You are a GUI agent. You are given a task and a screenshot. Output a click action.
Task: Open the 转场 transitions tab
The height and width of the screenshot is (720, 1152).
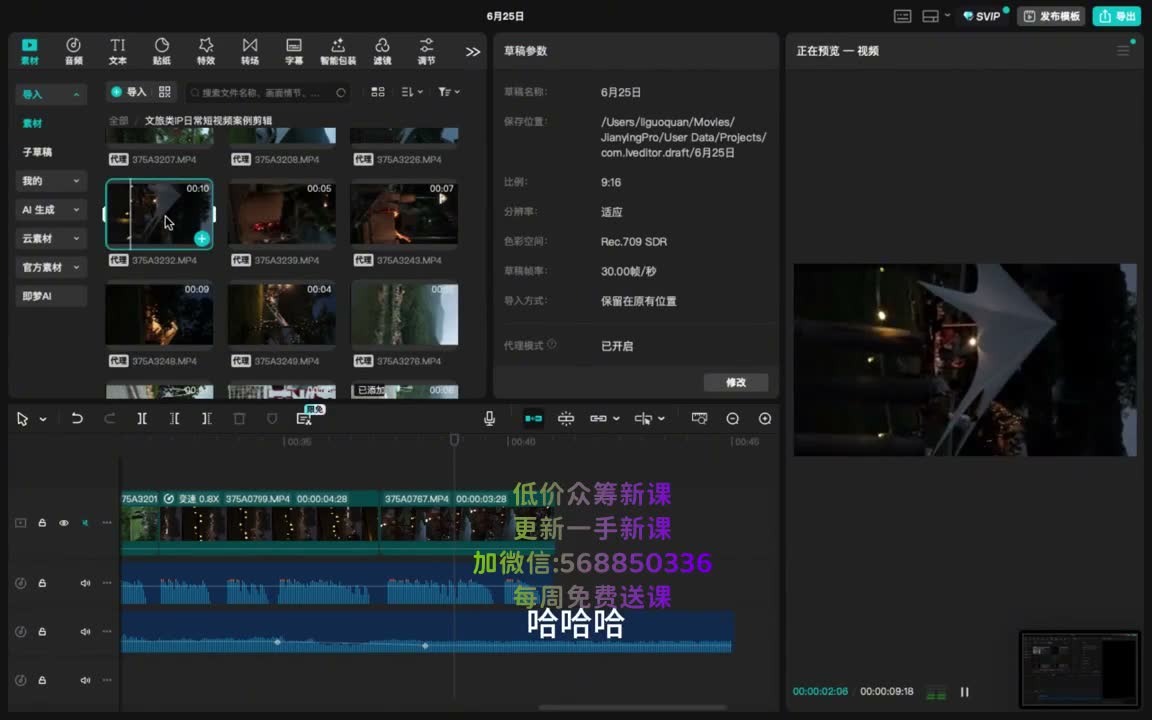tap(250, 51)
